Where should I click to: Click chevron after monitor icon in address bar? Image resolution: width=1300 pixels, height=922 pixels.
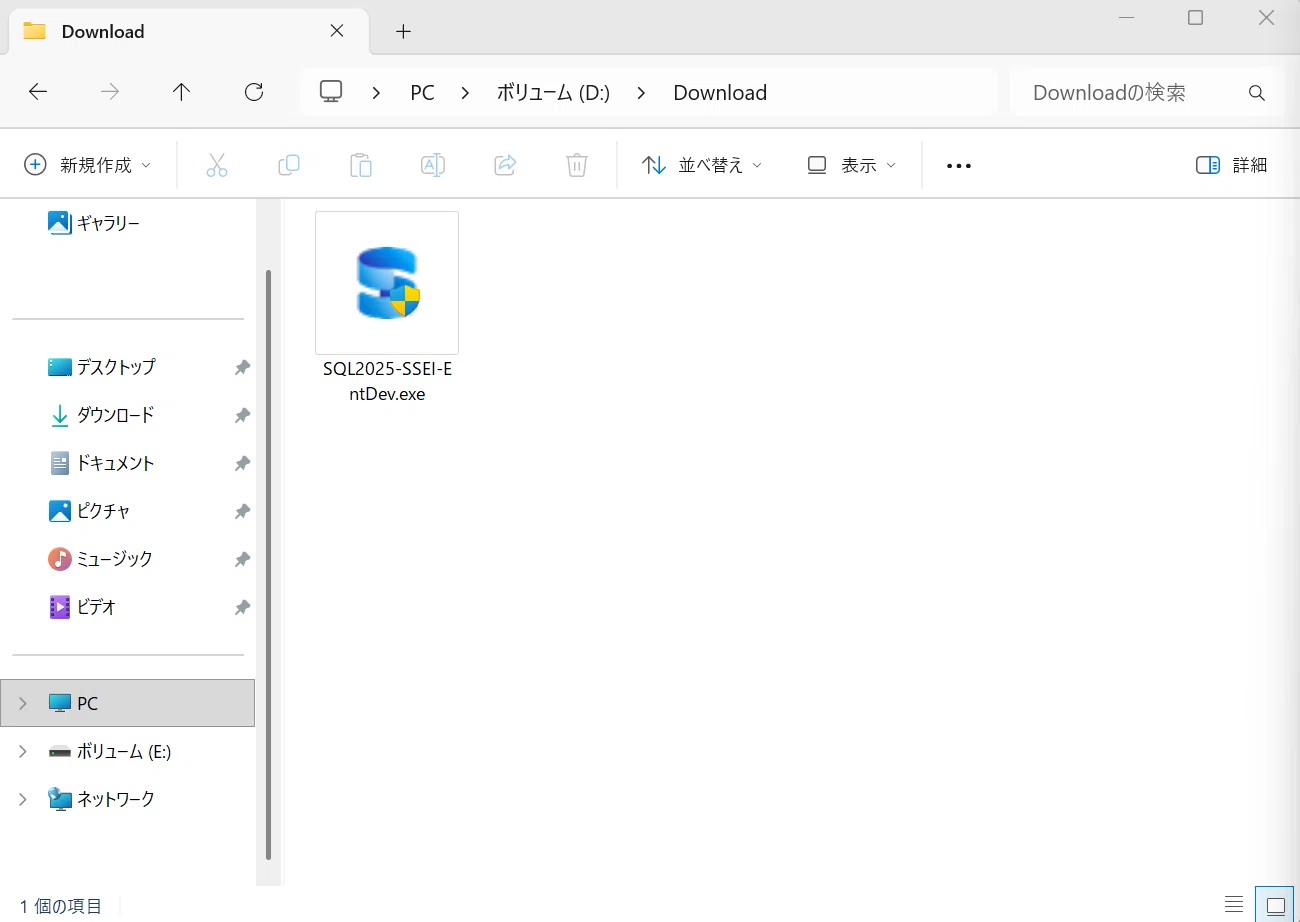click(377, 93)
